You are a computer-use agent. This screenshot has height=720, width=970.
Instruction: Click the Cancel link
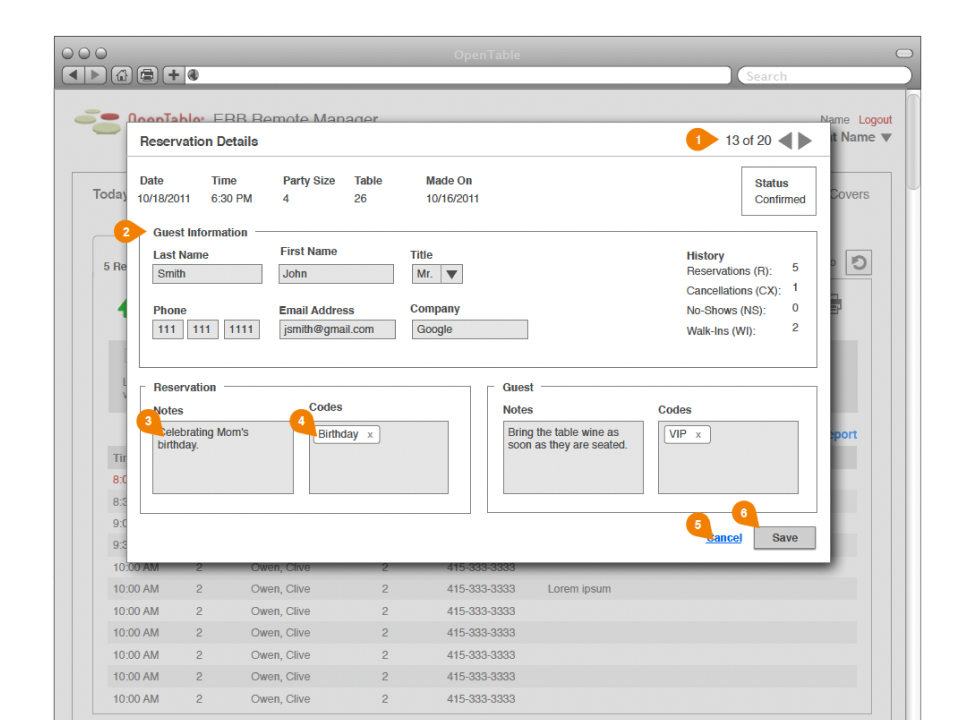coord(724,538)
